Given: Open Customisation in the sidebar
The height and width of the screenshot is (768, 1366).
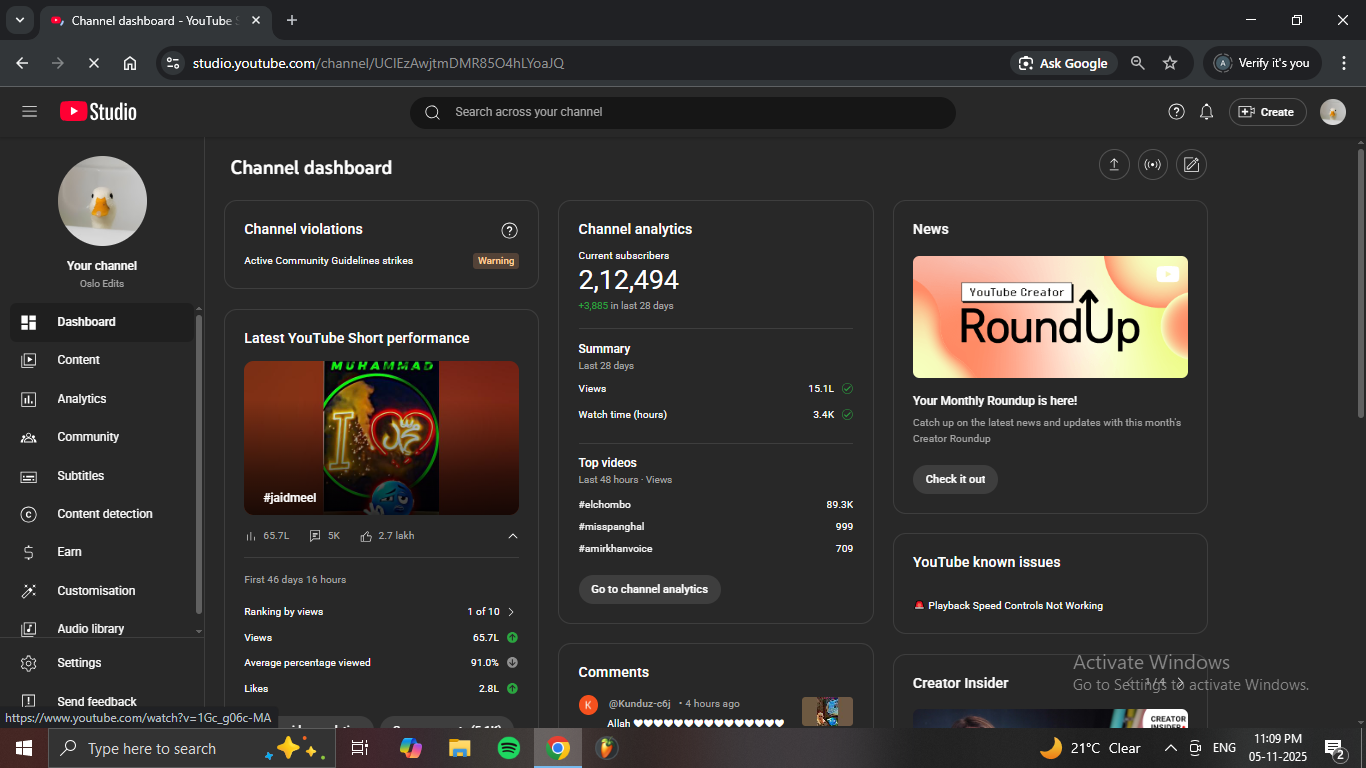Looking at the screenshot, I should point(96,591).
